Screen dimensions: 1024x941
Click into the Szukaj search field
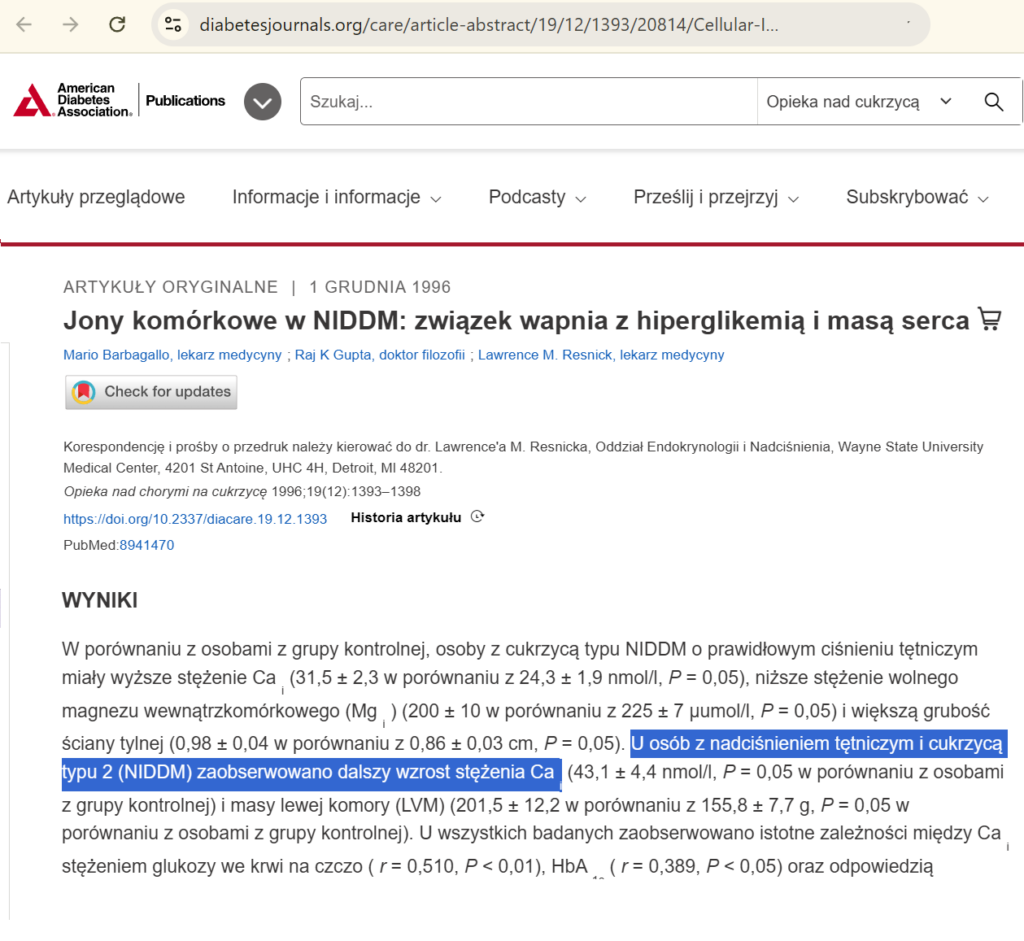(x=528, y=102)
